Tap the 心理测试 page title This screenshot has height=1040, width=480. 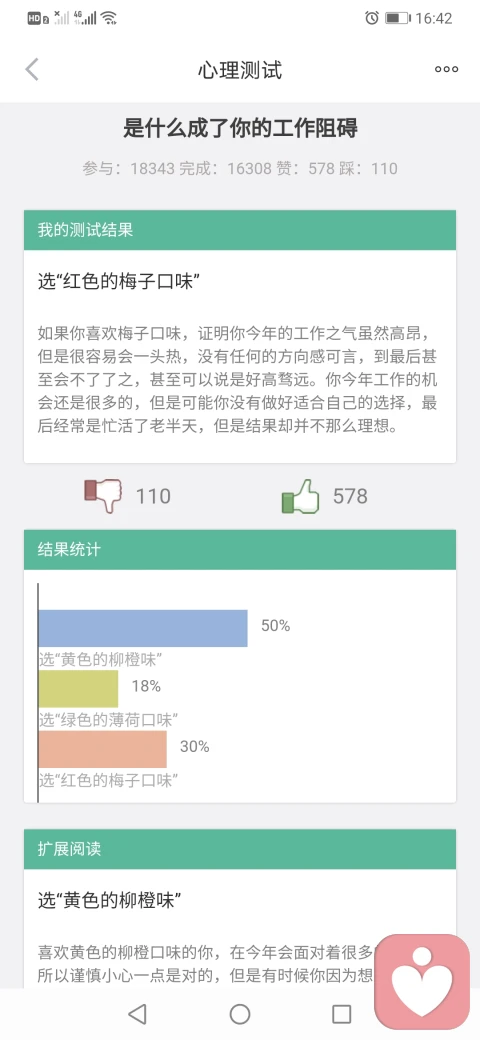pyautogui.click(x=240, y=70)
